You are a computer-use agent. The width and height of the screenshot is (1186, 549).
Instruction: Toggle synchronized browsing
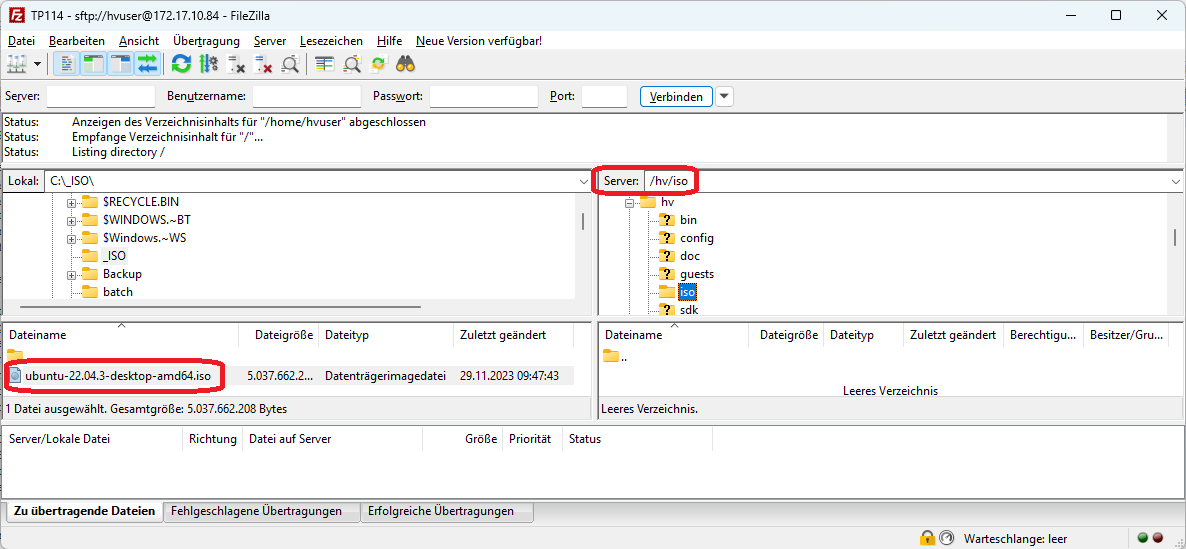click(378, 64)
